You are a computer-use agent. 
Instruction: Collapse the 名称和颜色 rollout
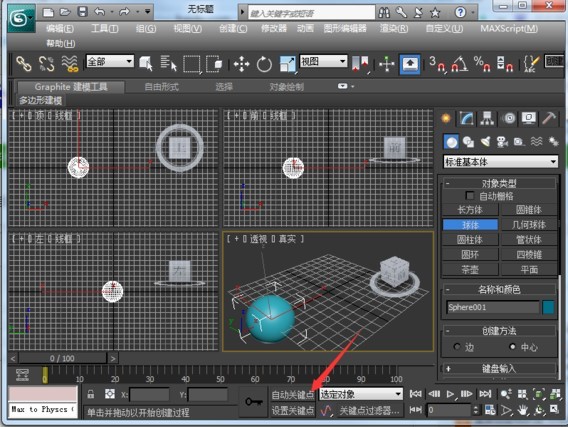pos(499,289)
